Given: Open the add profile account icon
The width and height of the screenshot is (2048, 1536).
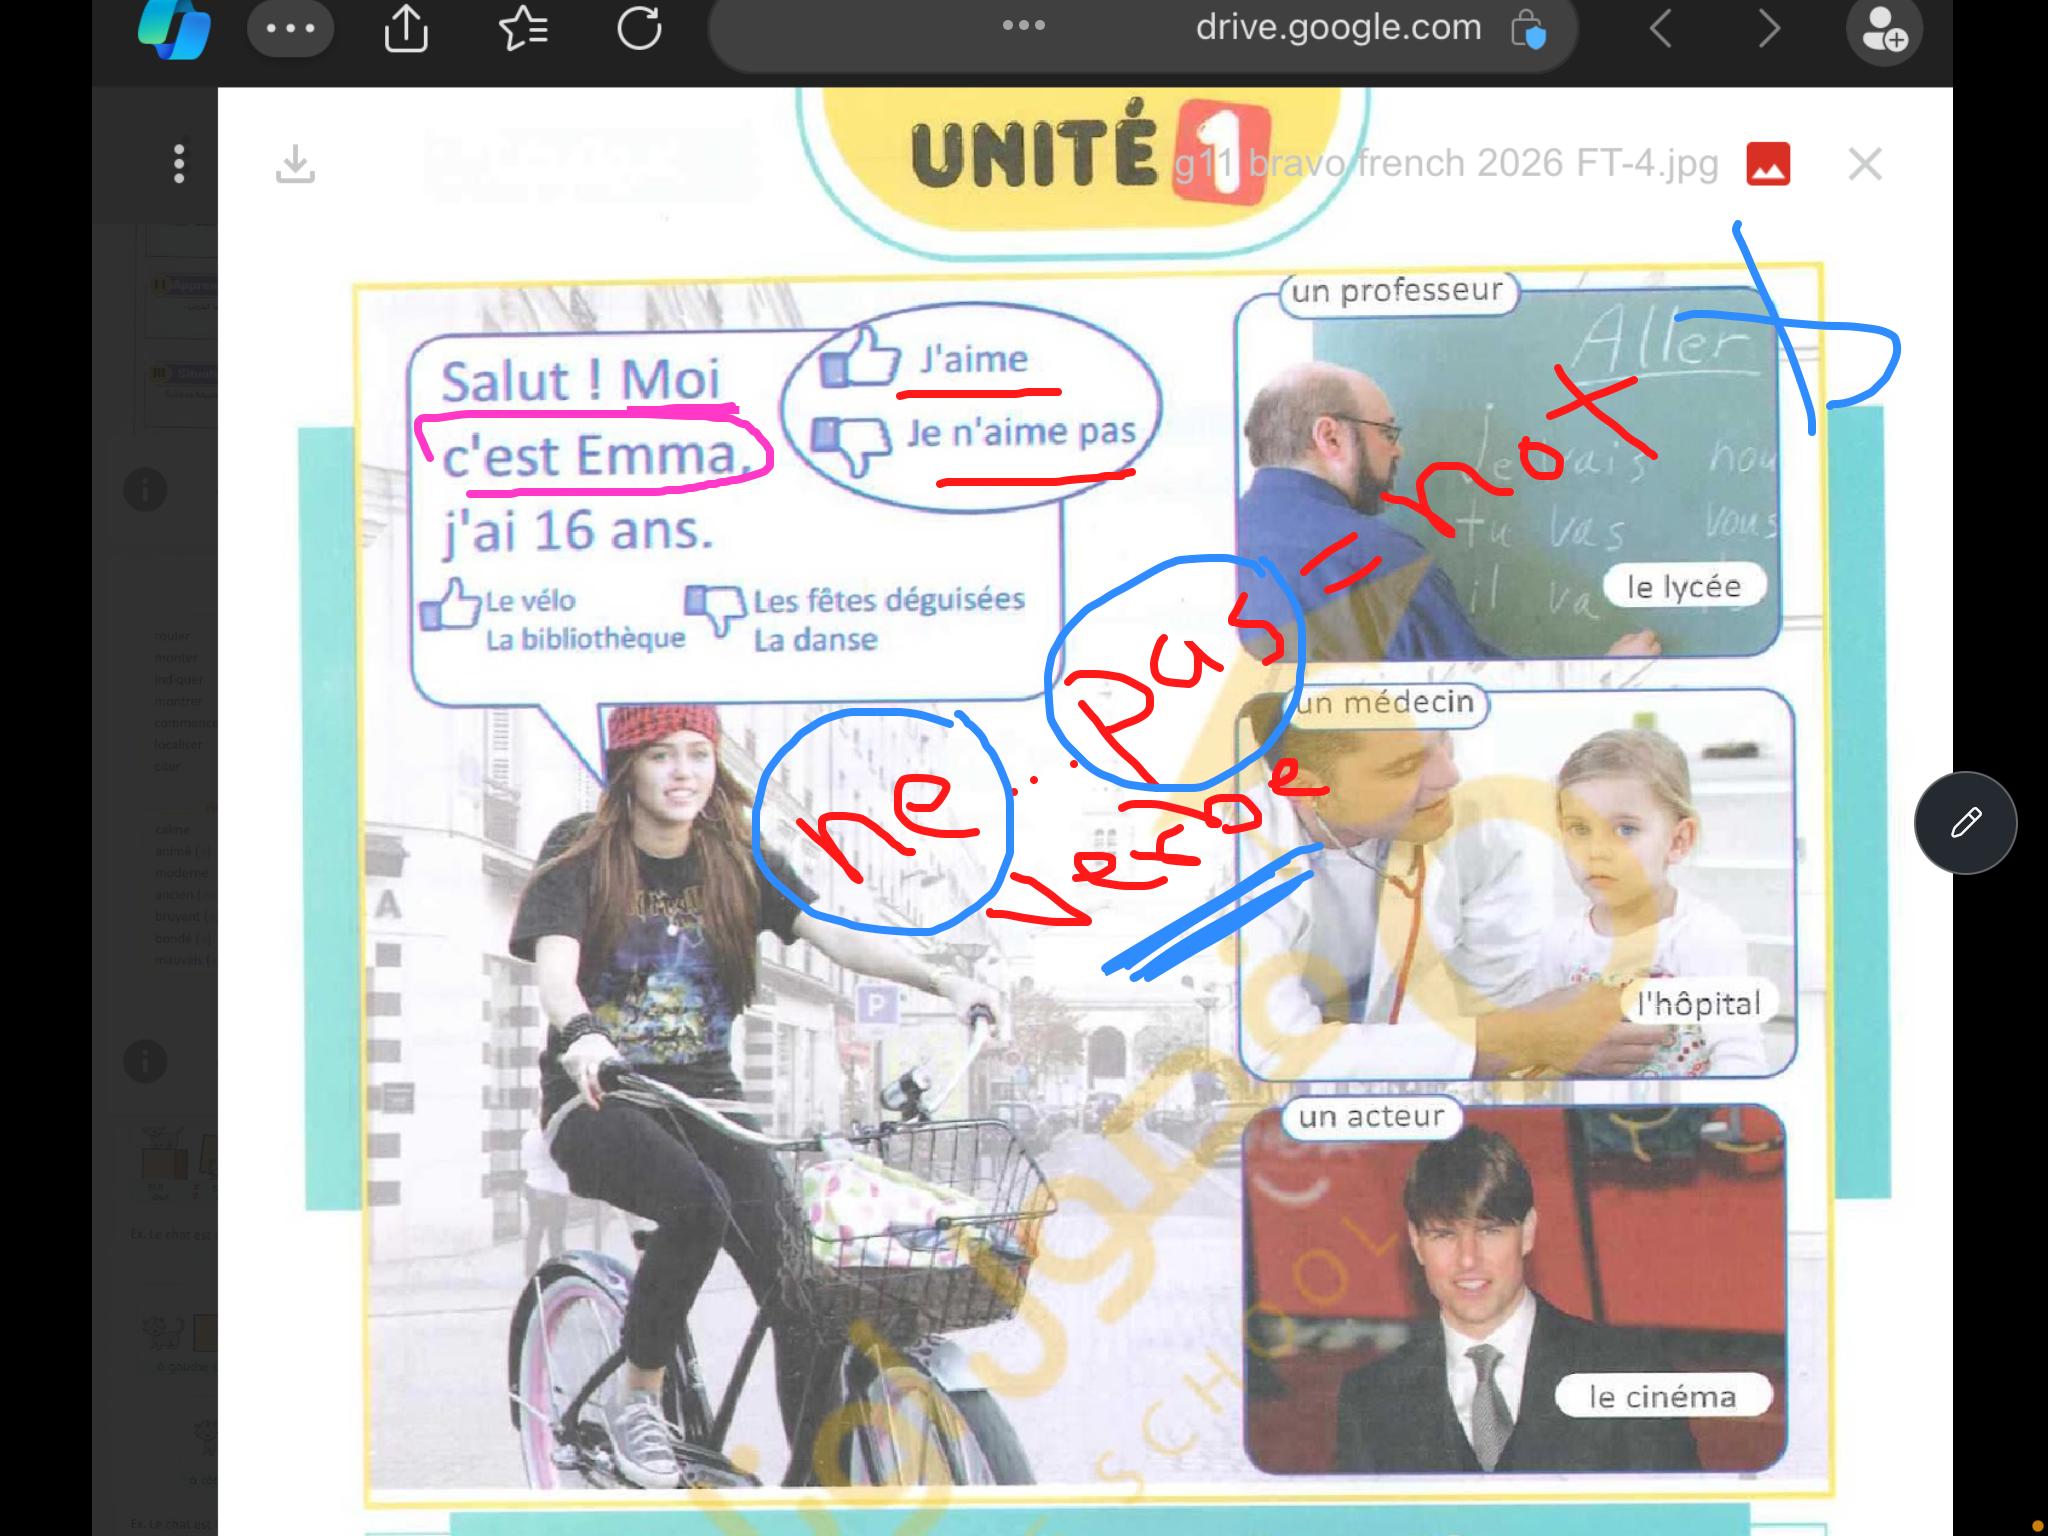Looking at the screenshot, I should [1884, 30].
